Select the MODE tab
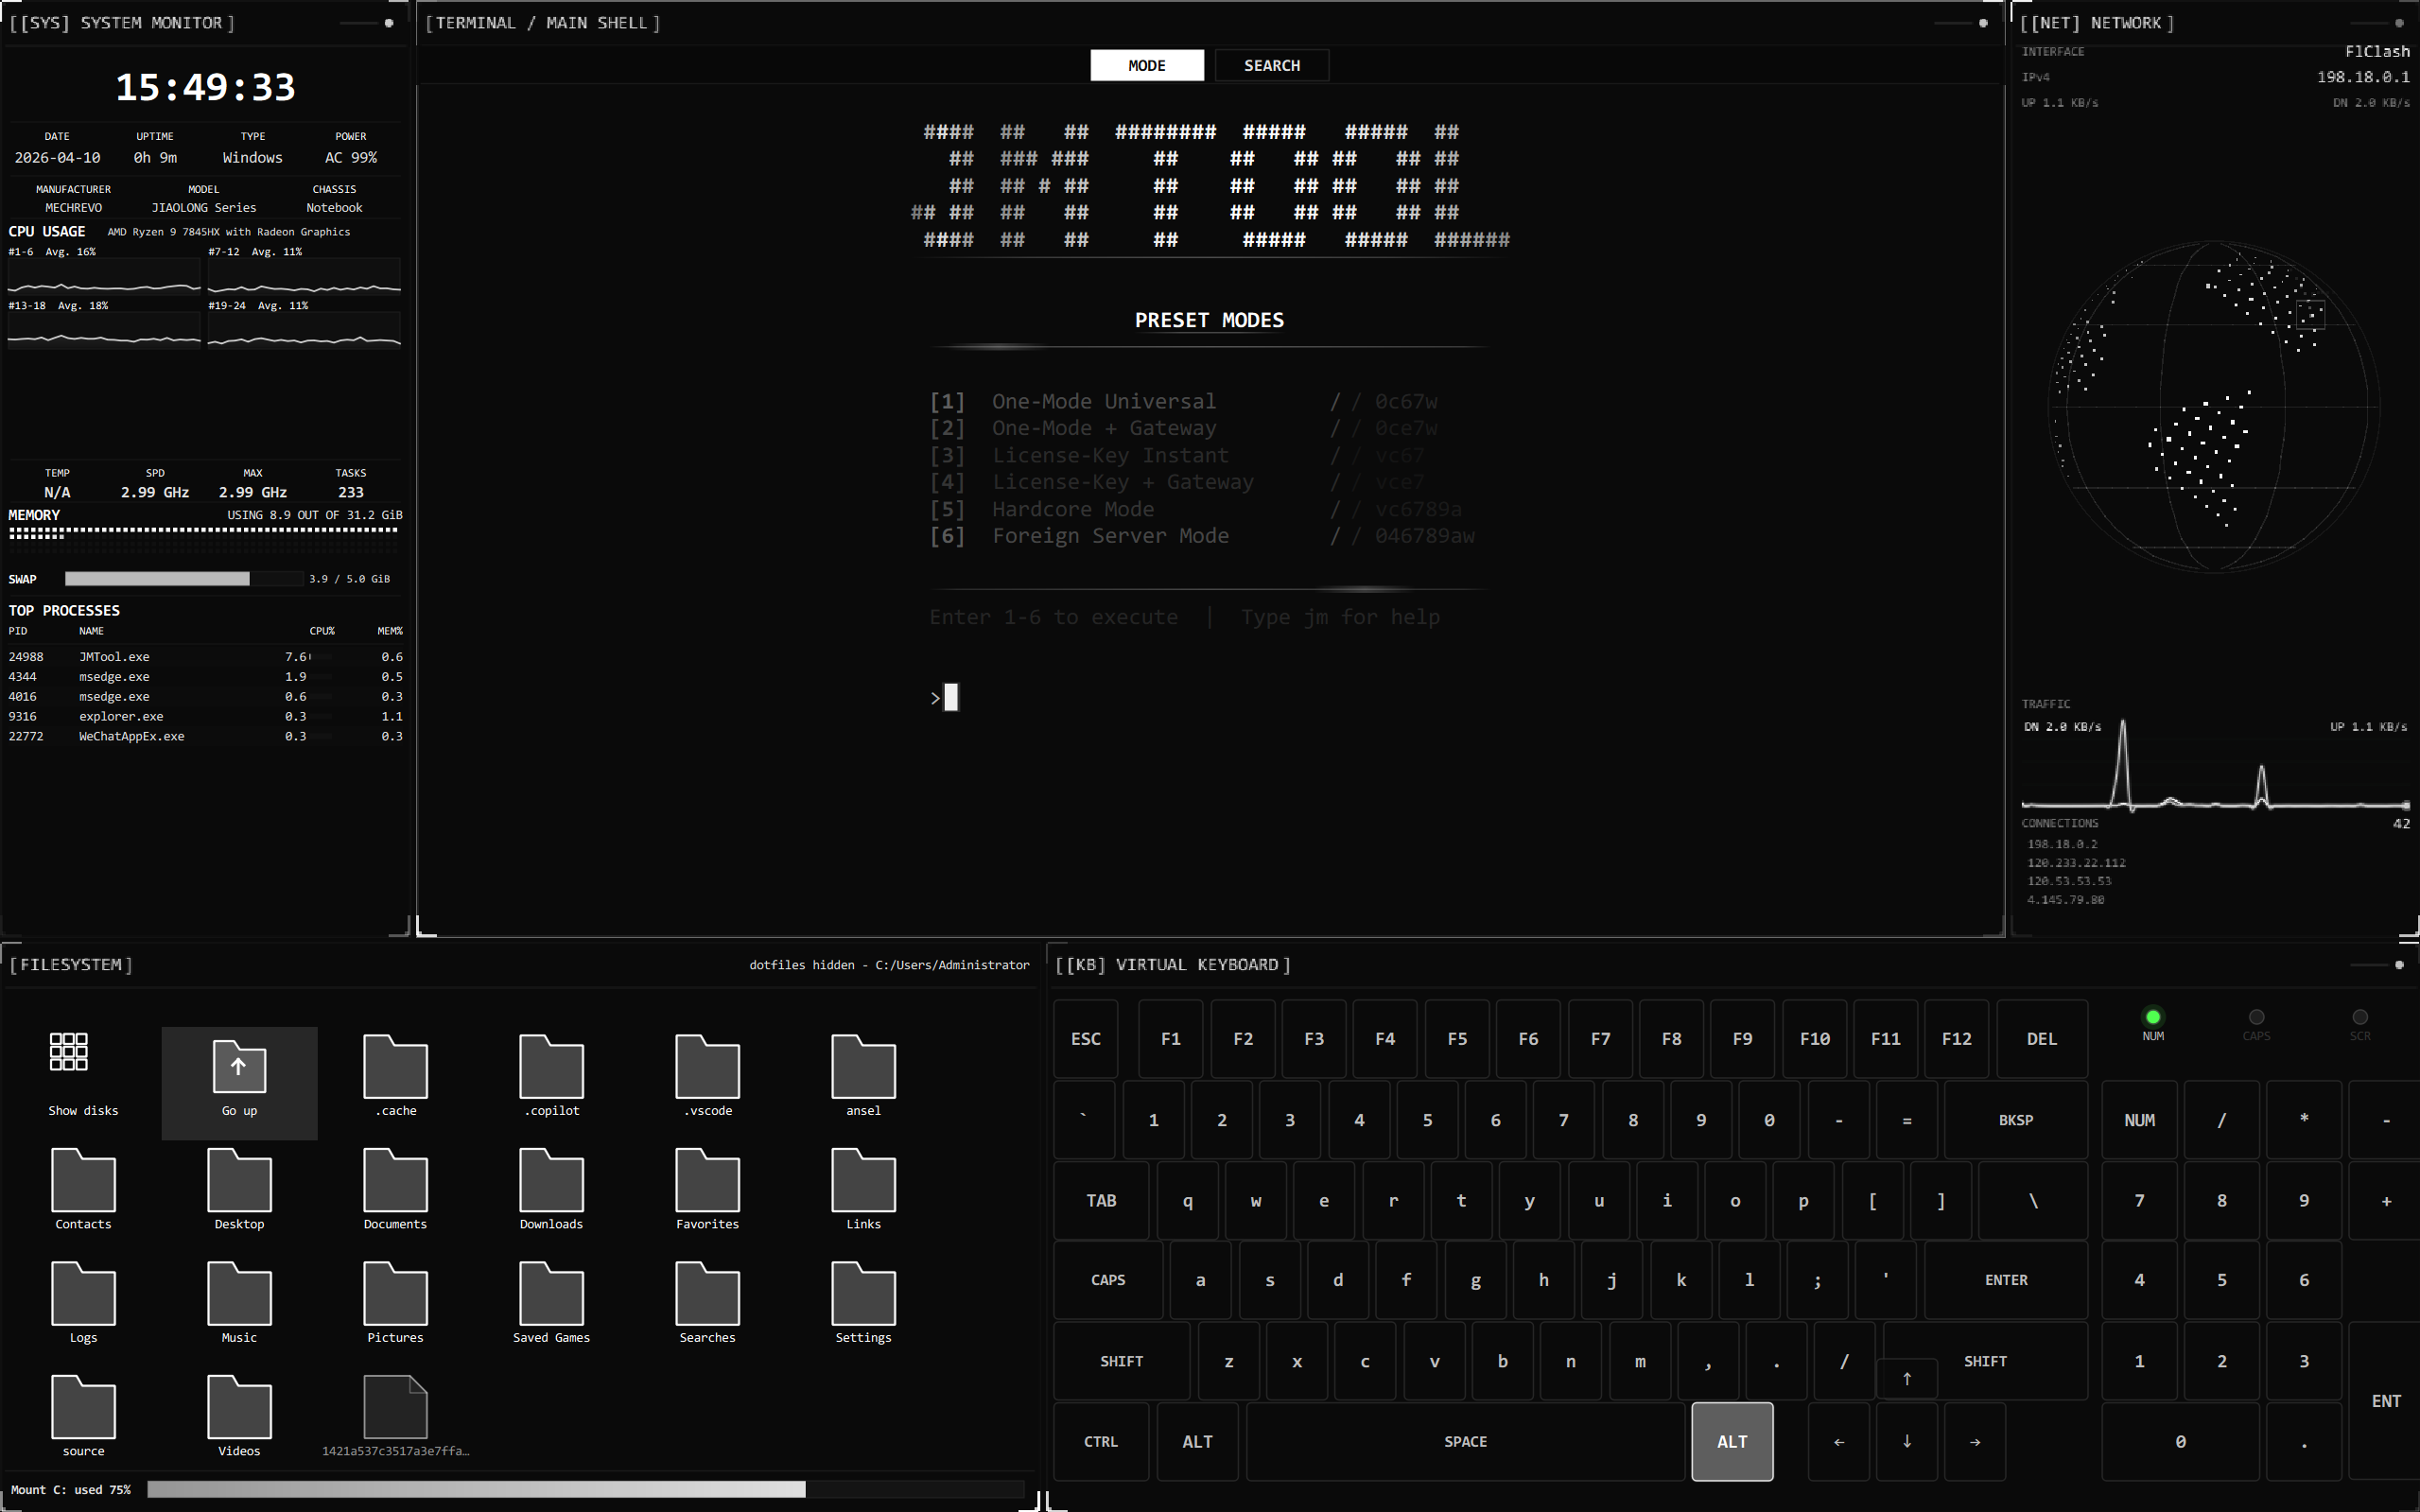The width and height of the screenshot is (2420, 1512). coord(1146,65)
